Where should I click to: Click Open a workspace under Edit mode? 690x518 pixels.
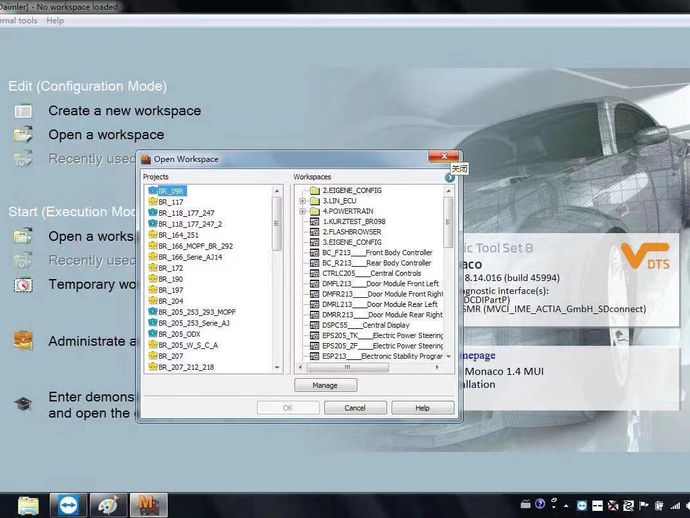(x=106, y=135)
